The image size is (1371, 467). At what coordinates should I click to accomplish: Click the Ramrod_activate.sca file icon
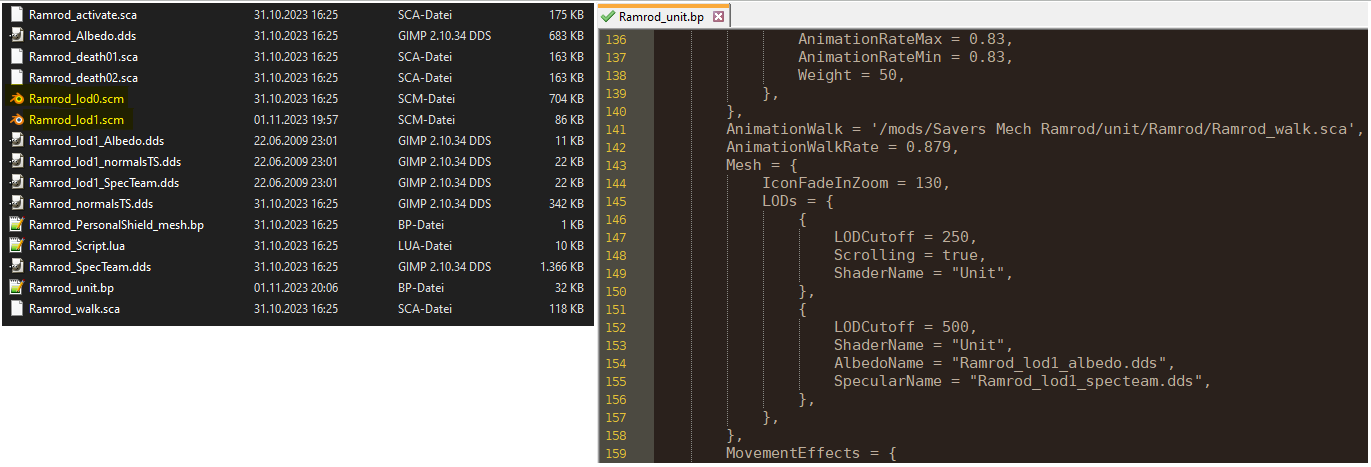pos(16,14)
